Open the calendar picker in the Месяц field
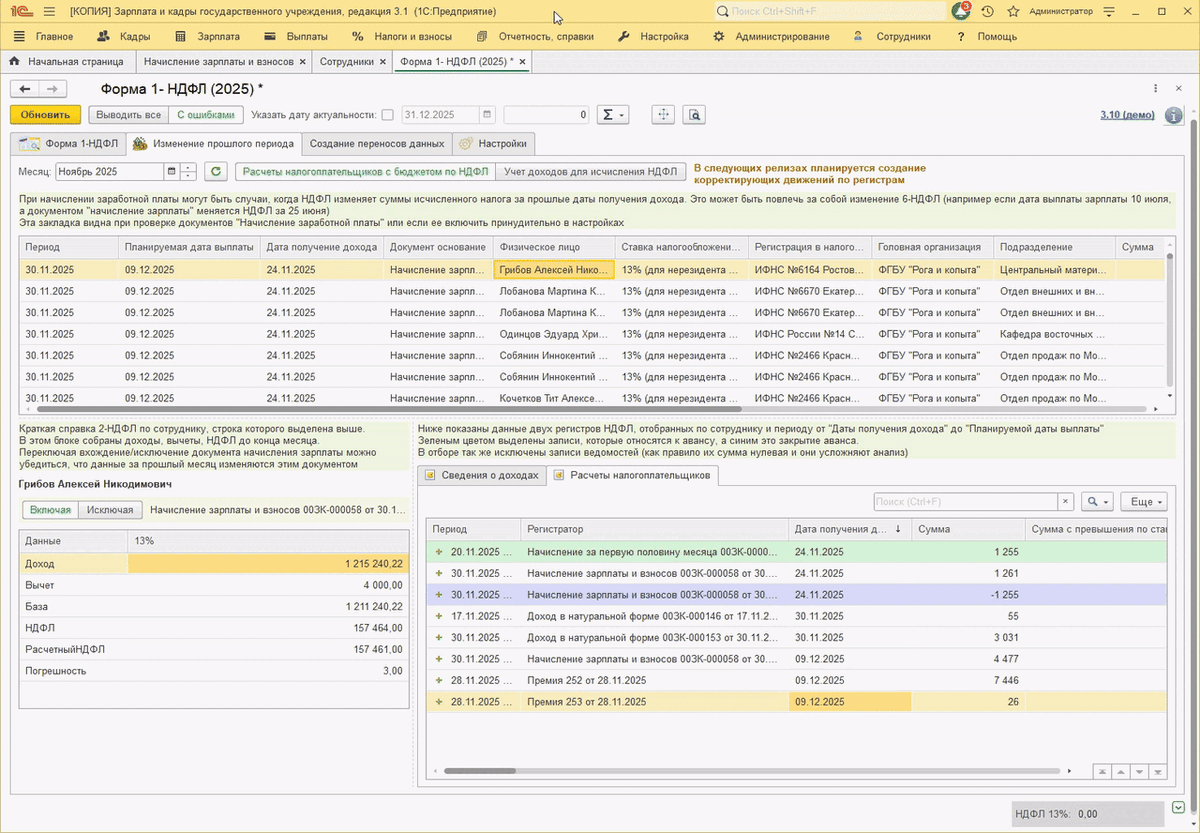Image resolution: width=1200 pixels, height=833 pixels. [171, 171]
